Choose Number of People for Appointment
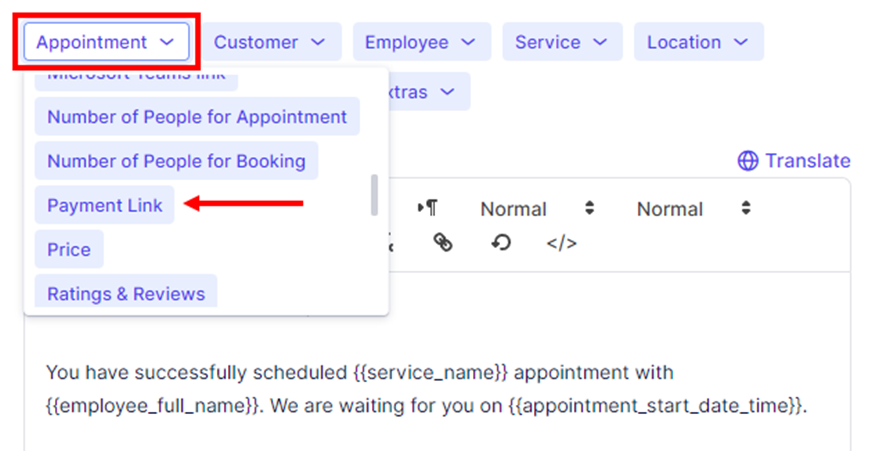 pos(197,117)
